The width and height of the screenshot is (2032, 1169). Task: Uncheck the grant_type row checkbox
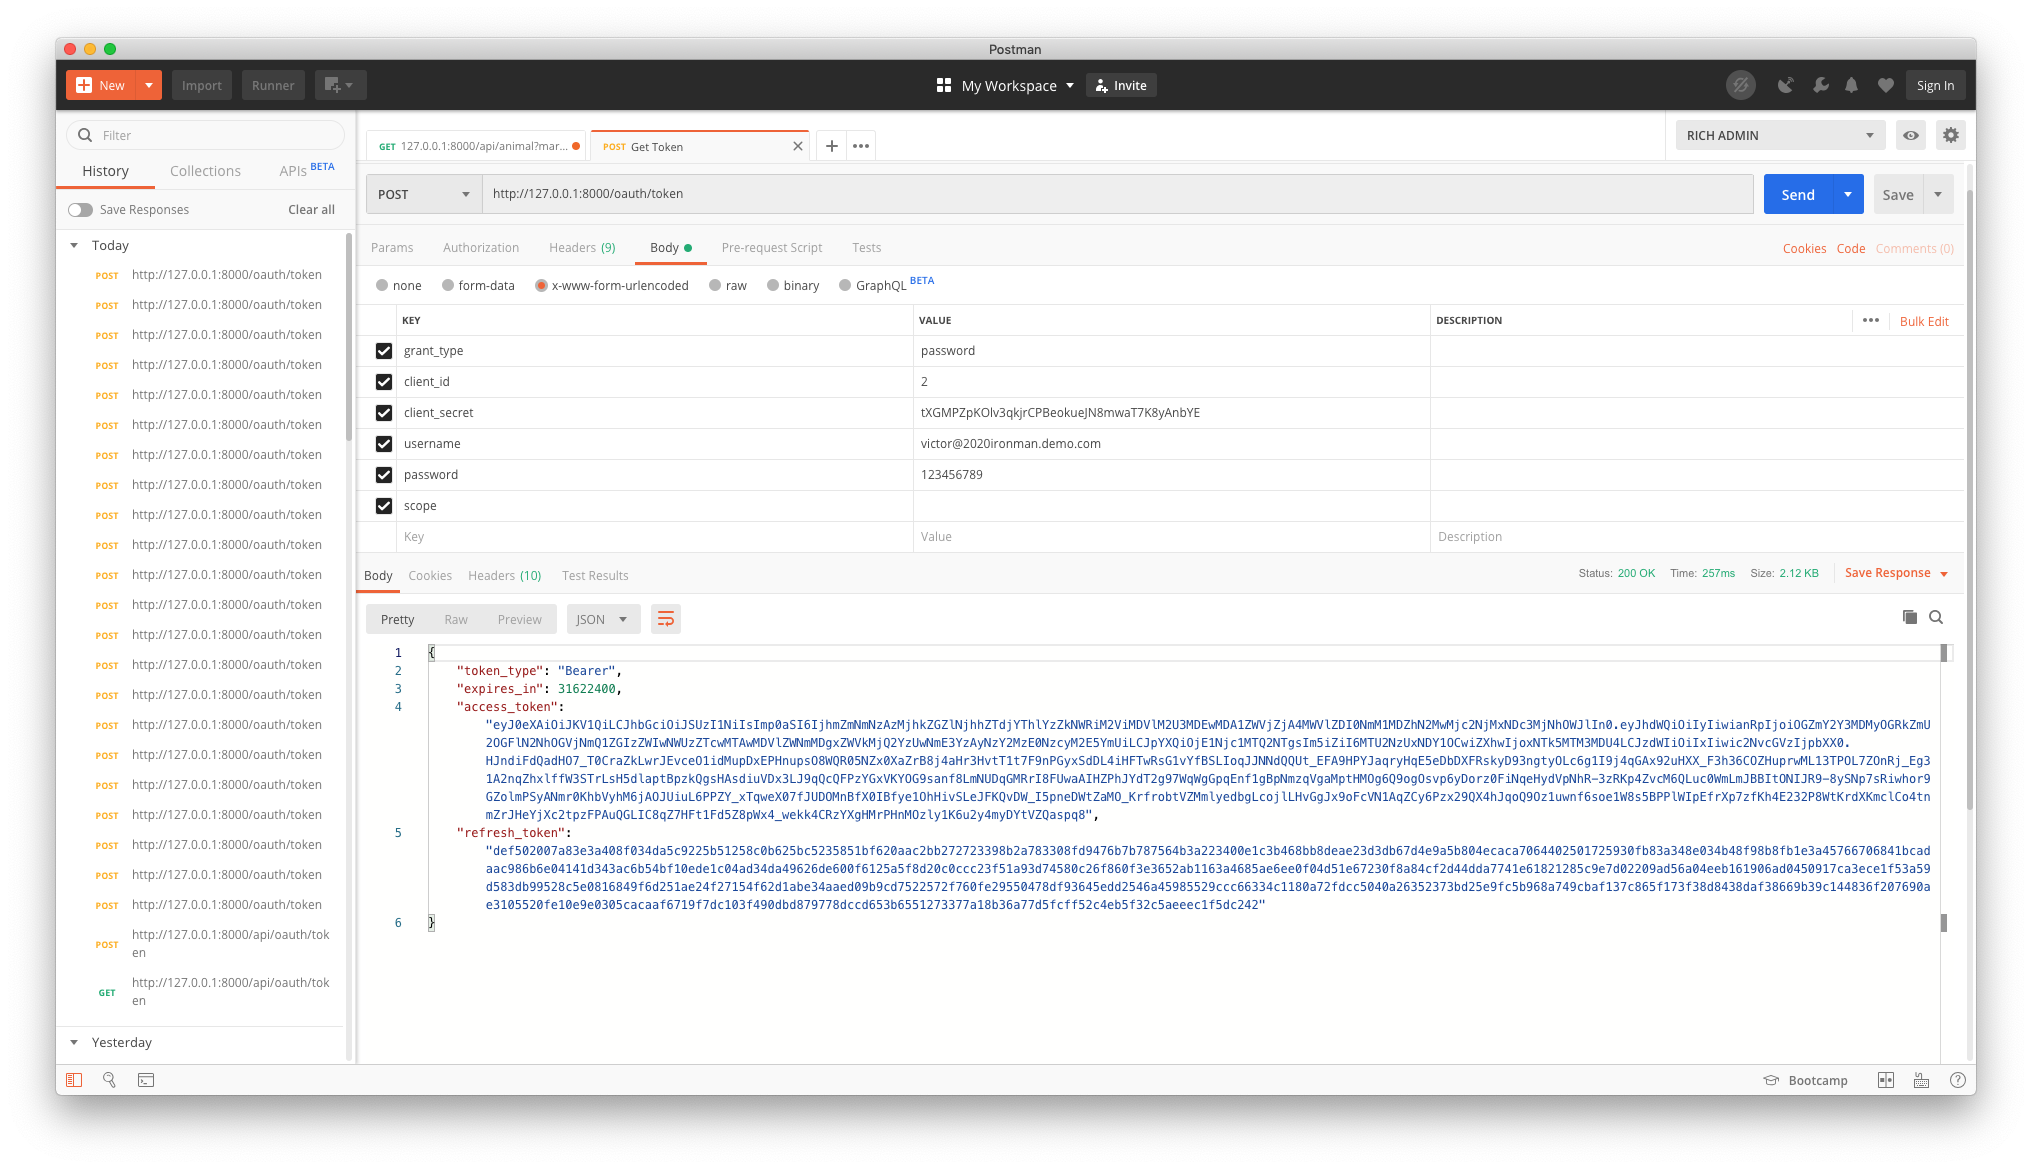[x=384, y=351]
